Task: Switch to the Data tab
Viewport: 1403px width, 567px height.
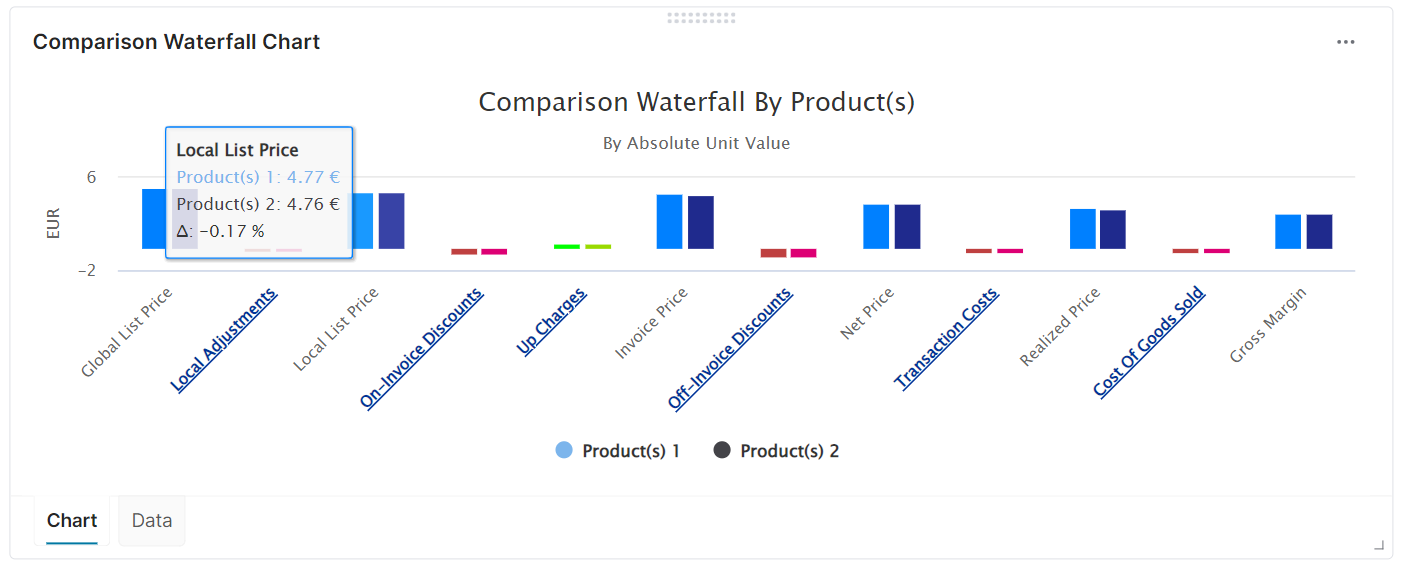Action: pyautogui.click(x=152, y=521)
